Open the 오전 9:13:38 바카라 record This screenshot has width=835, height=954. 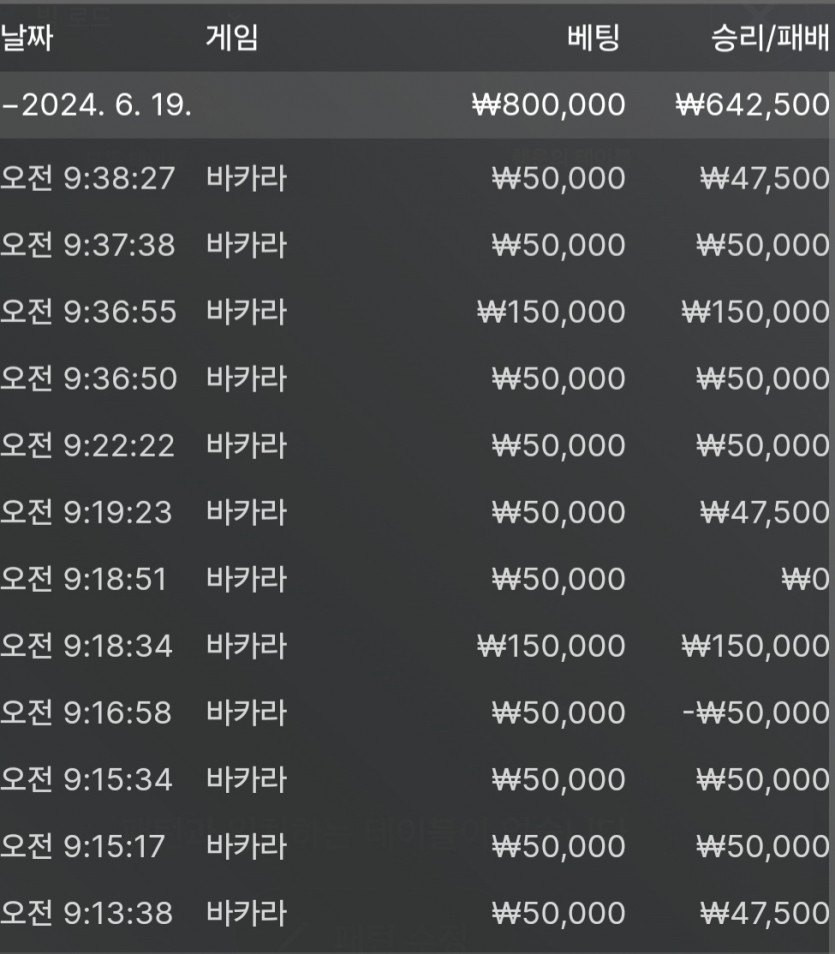(418, 913)
